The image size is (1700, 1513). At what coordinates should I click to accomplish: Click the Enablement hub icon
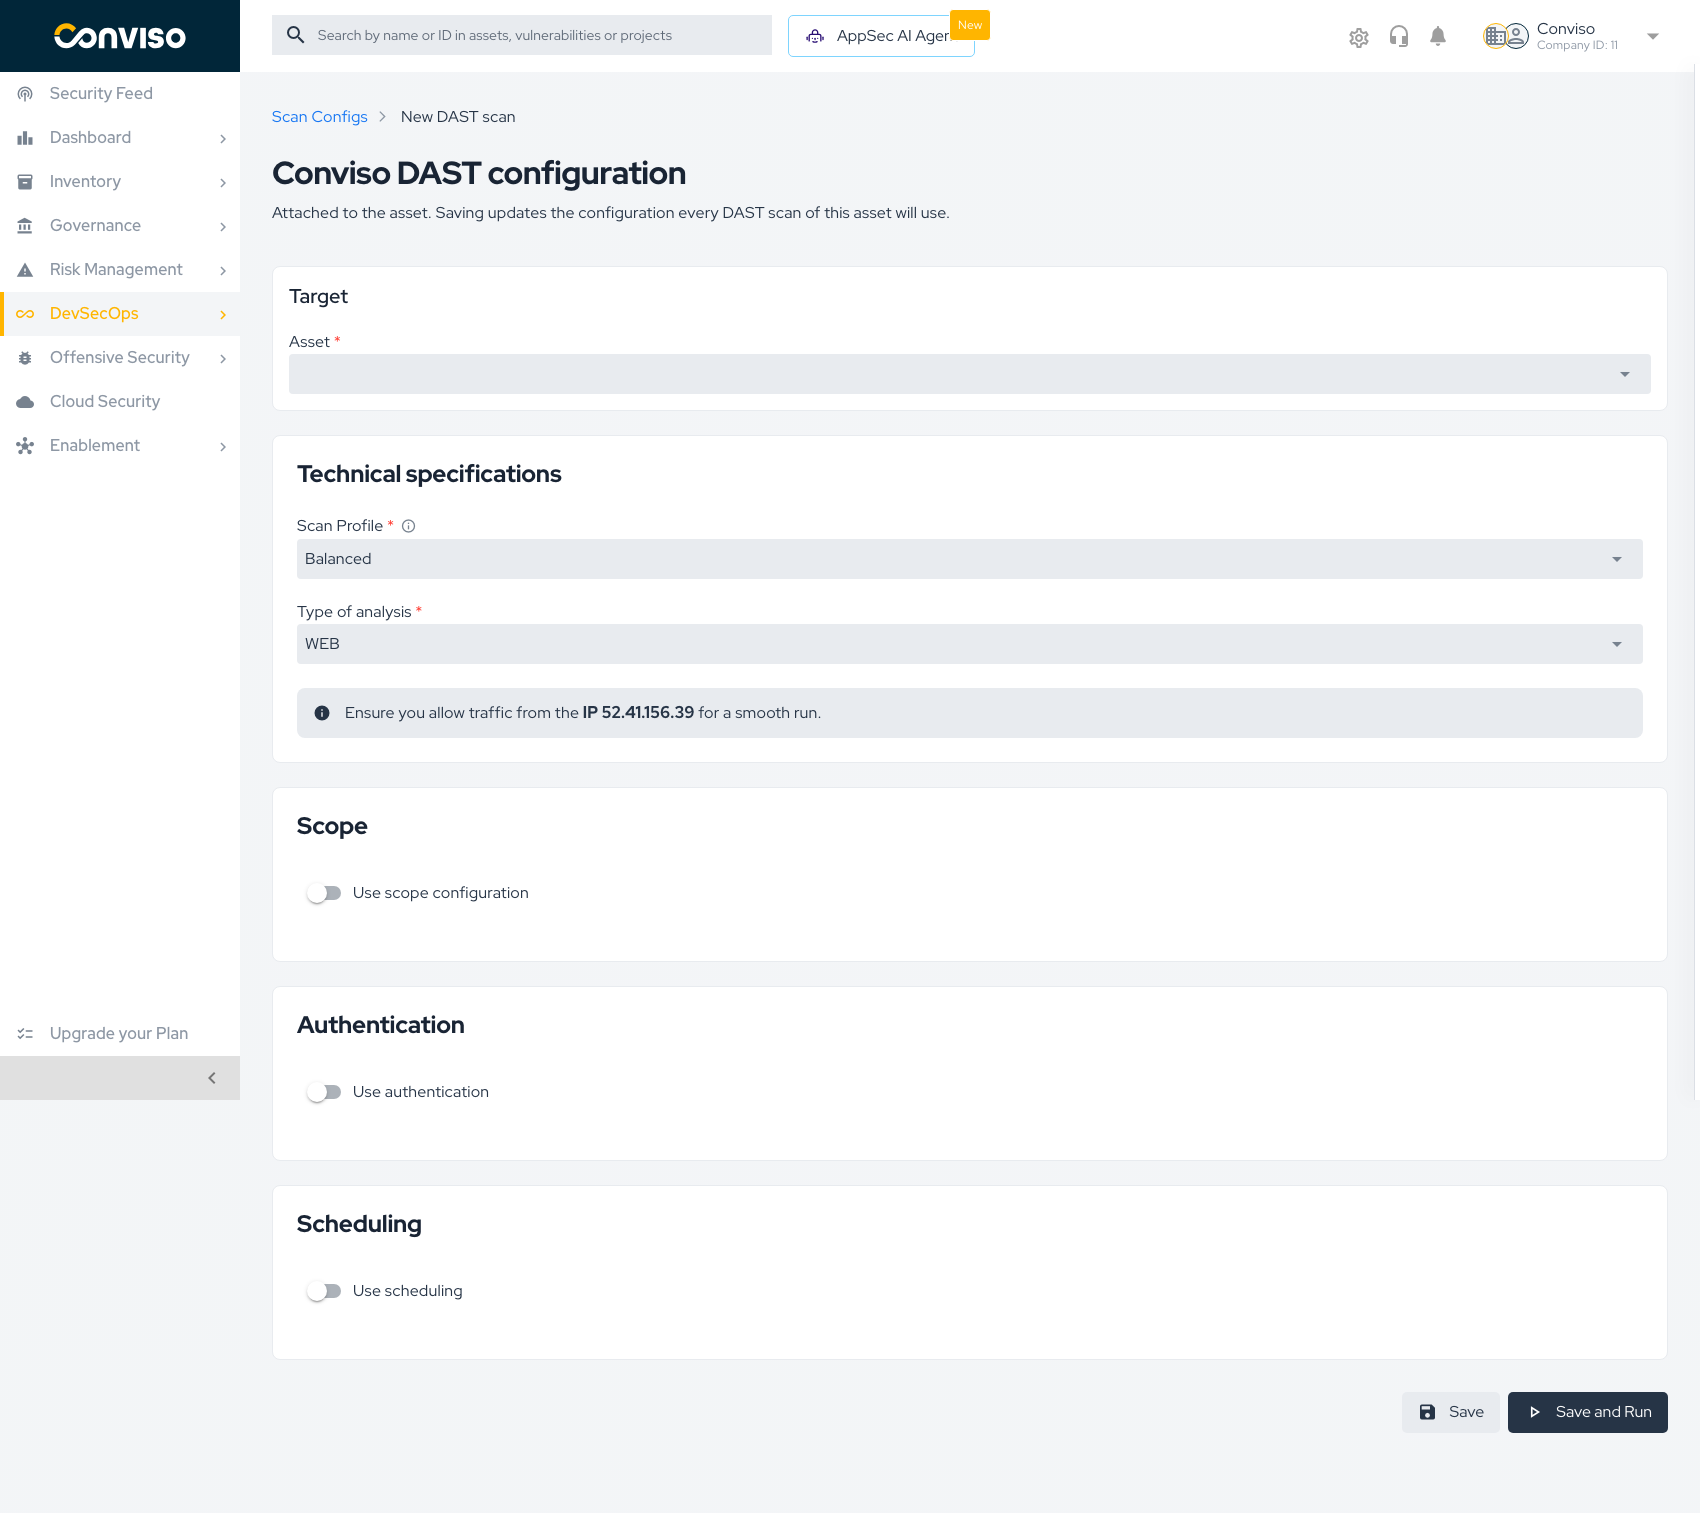[x=25, y=446]
